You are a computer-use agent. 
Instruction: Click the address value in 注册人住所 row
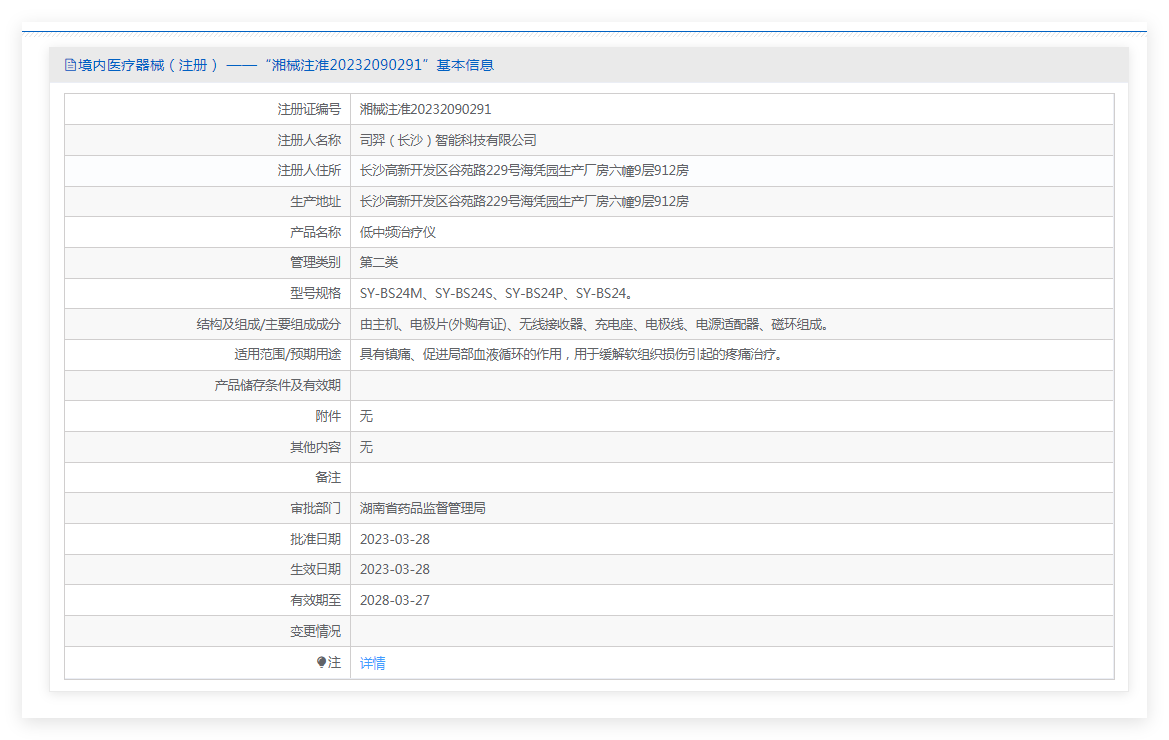524,171
